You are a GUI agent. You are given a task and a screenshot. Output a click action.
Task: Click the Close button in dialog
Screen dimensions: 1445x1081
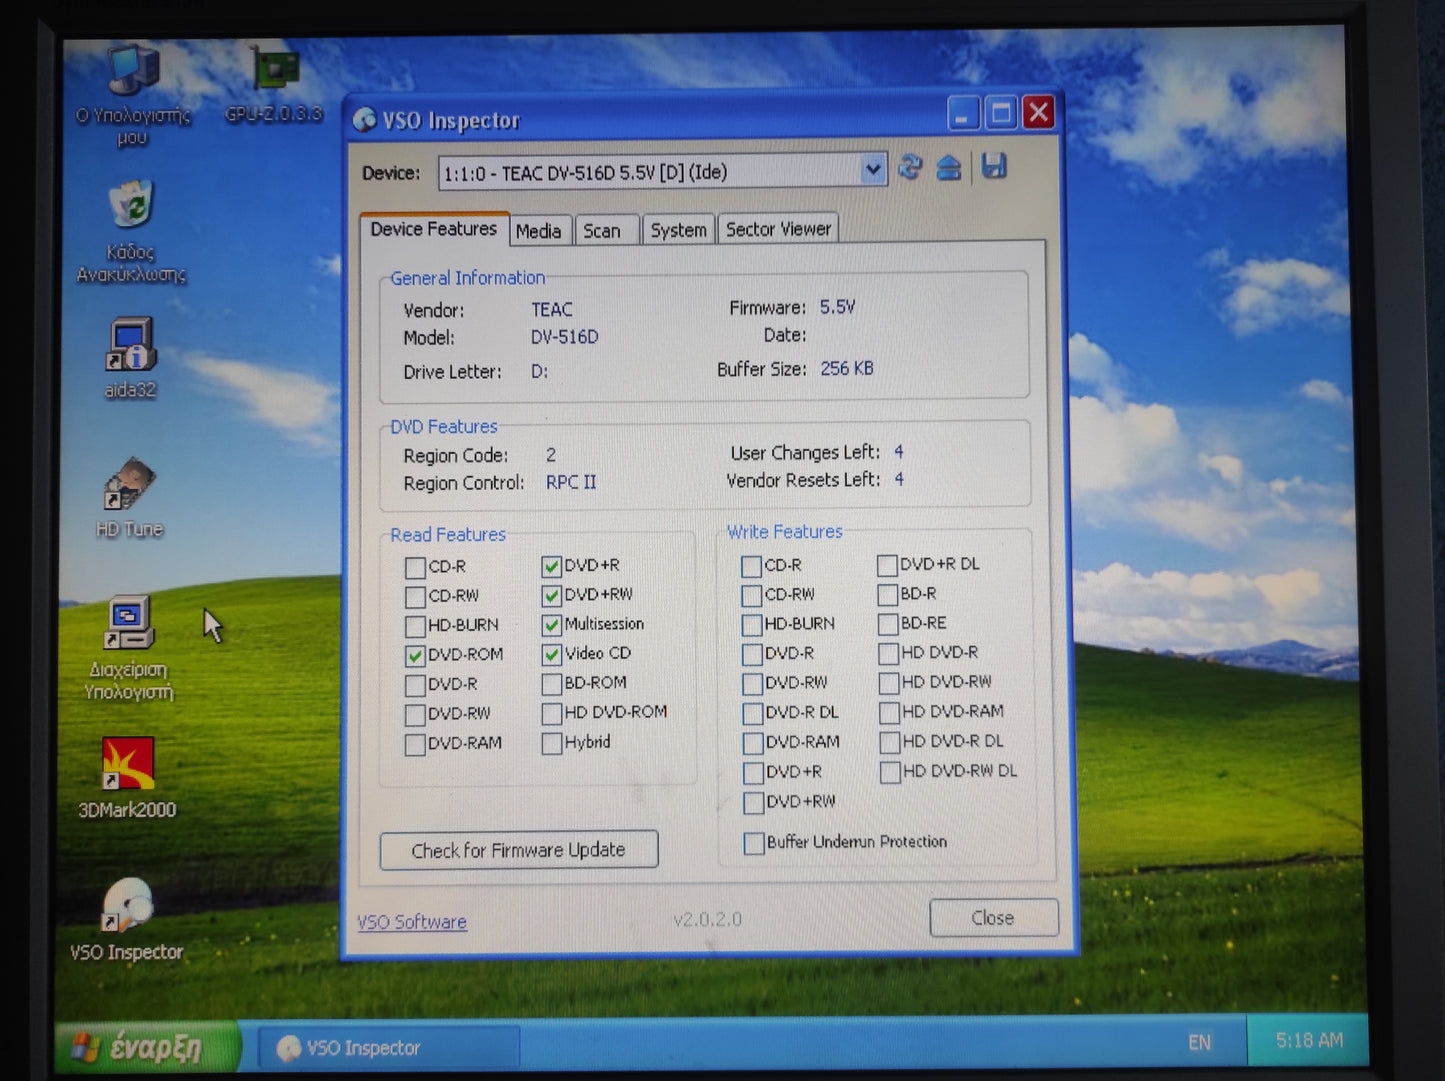pos(993,918)
